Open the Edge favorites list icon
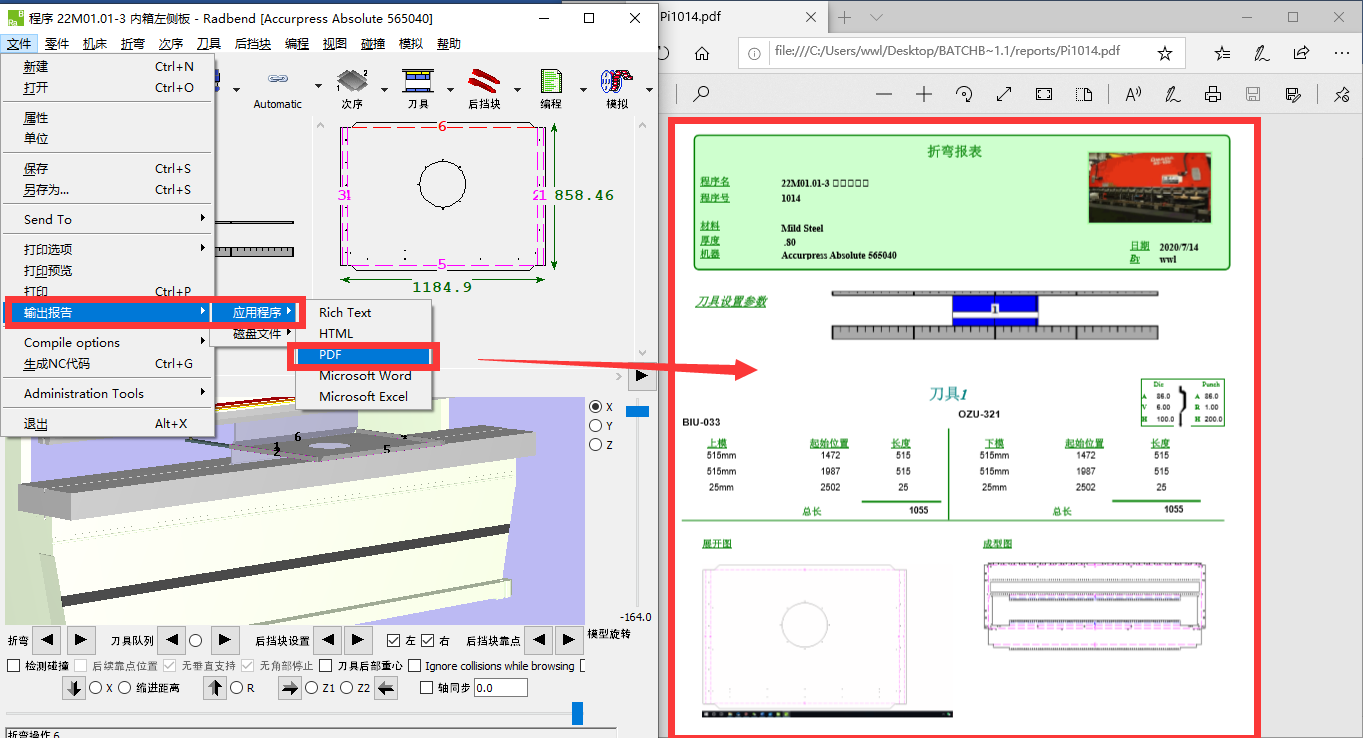The height and width of the screenshot is (738, 1363). pos(1223,53)
